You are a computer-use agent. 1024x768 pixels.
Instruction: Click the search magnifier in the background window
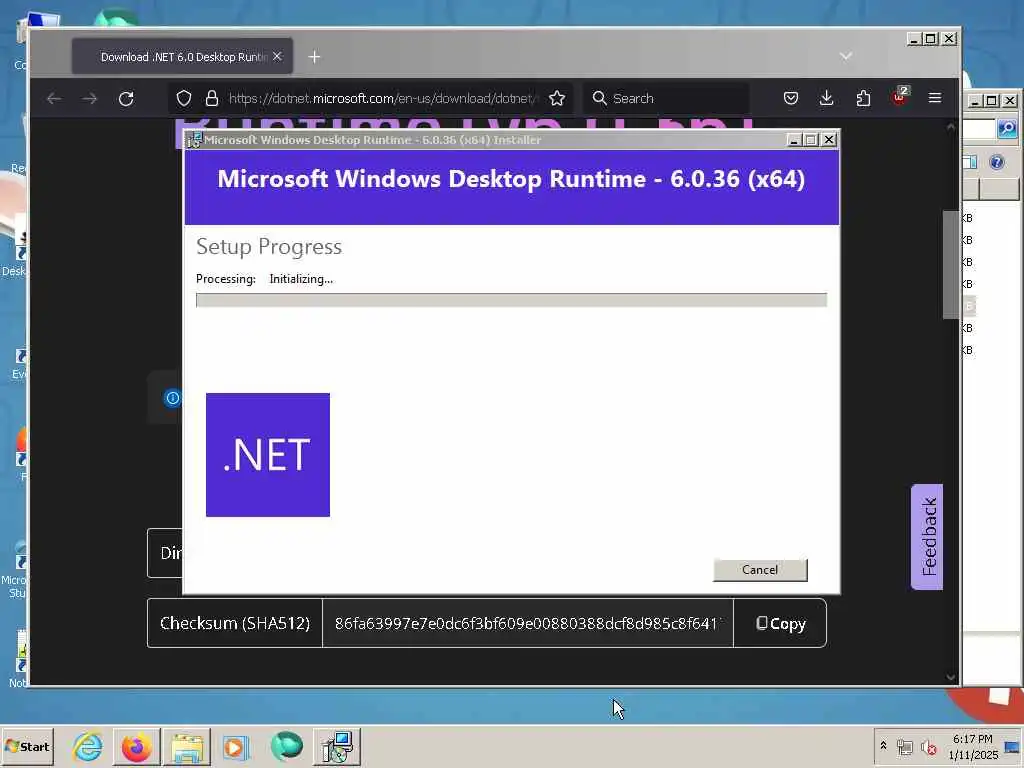pyautogui.click(x=1007, y=129)
